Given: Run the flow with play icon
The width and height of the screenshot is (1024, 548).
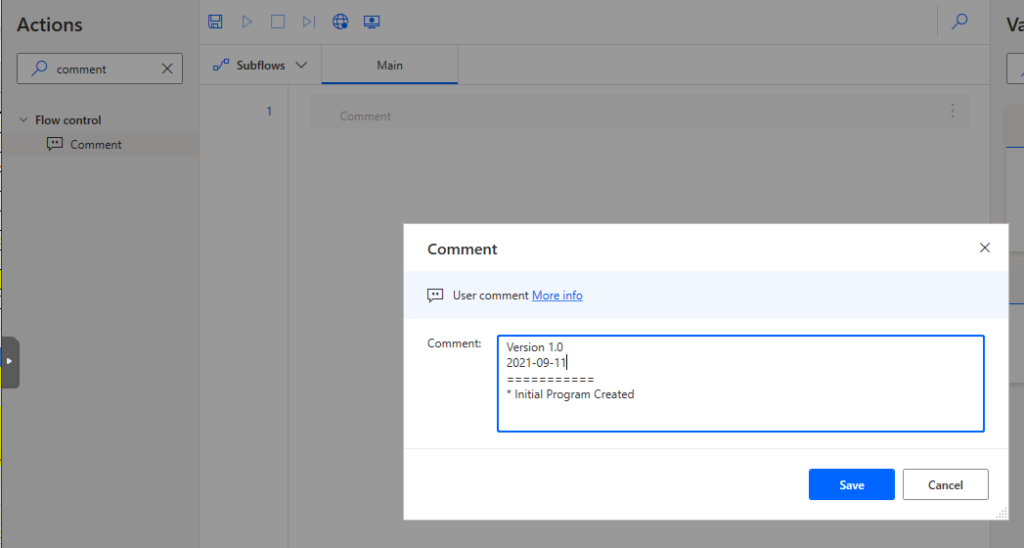Looking at the screenshot, I should tap(247, 22).
